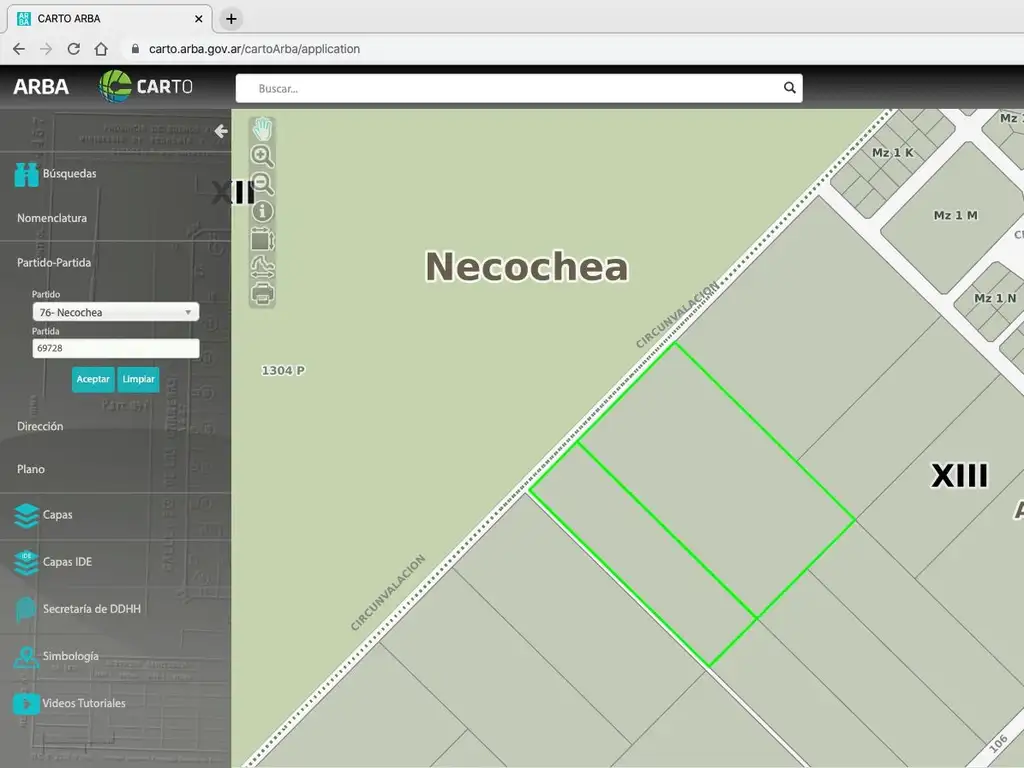Open the Simbología panel
The width and height of the screenshot is (1024, 768).
70,657
